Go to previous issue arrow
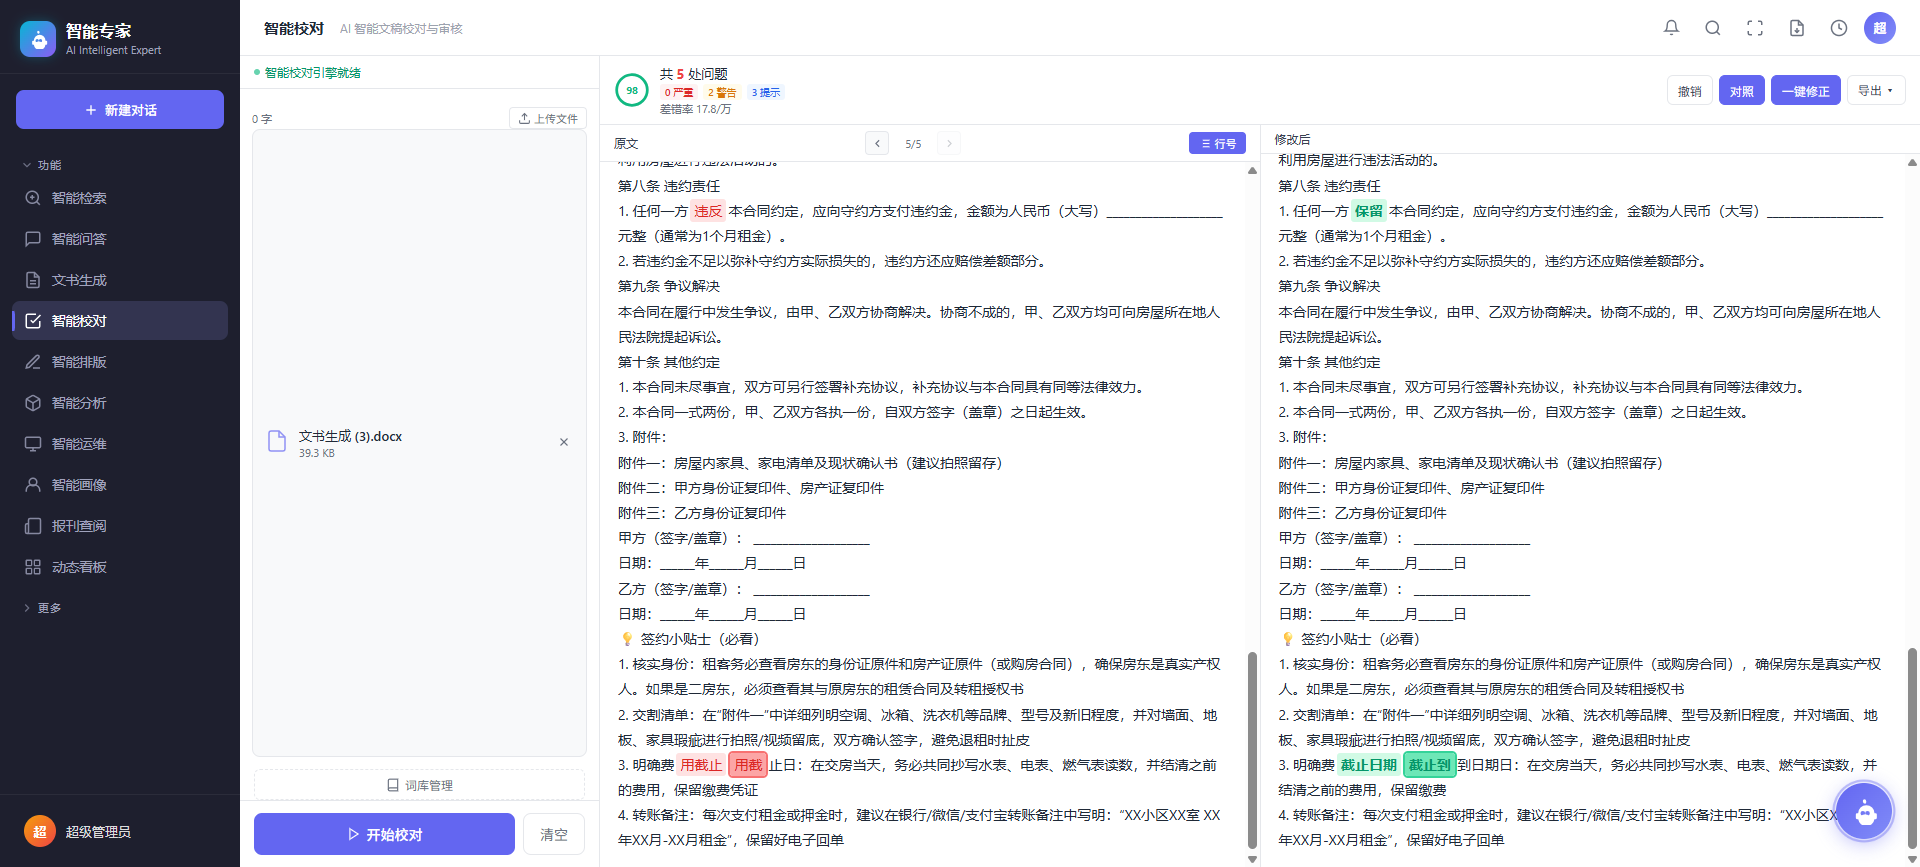The image size is (1920, 867). tap(877, 144)
